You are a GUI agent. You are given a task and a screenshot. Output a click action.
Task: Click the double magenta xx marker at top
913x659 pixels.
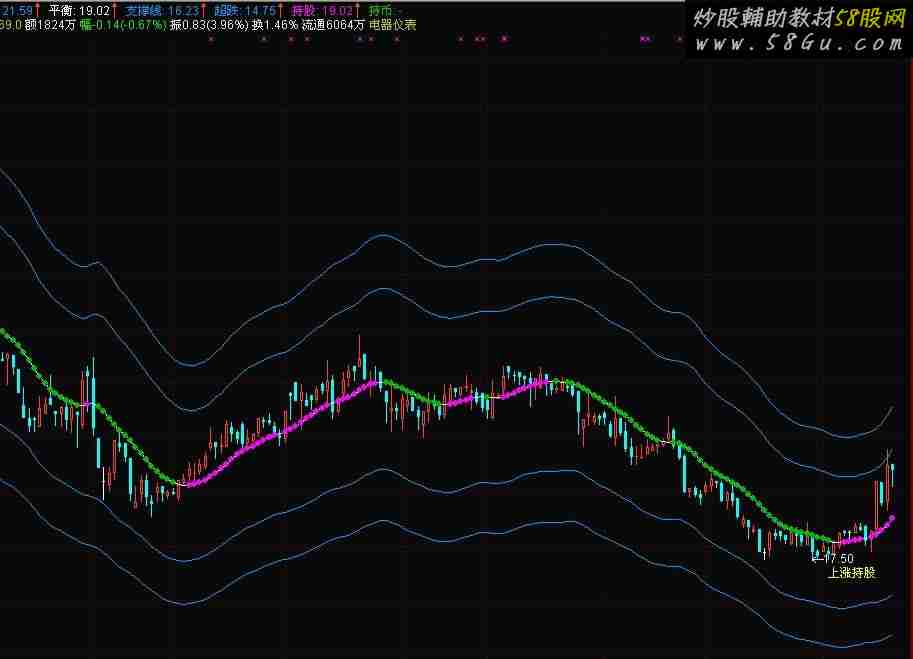click(645, 39)
